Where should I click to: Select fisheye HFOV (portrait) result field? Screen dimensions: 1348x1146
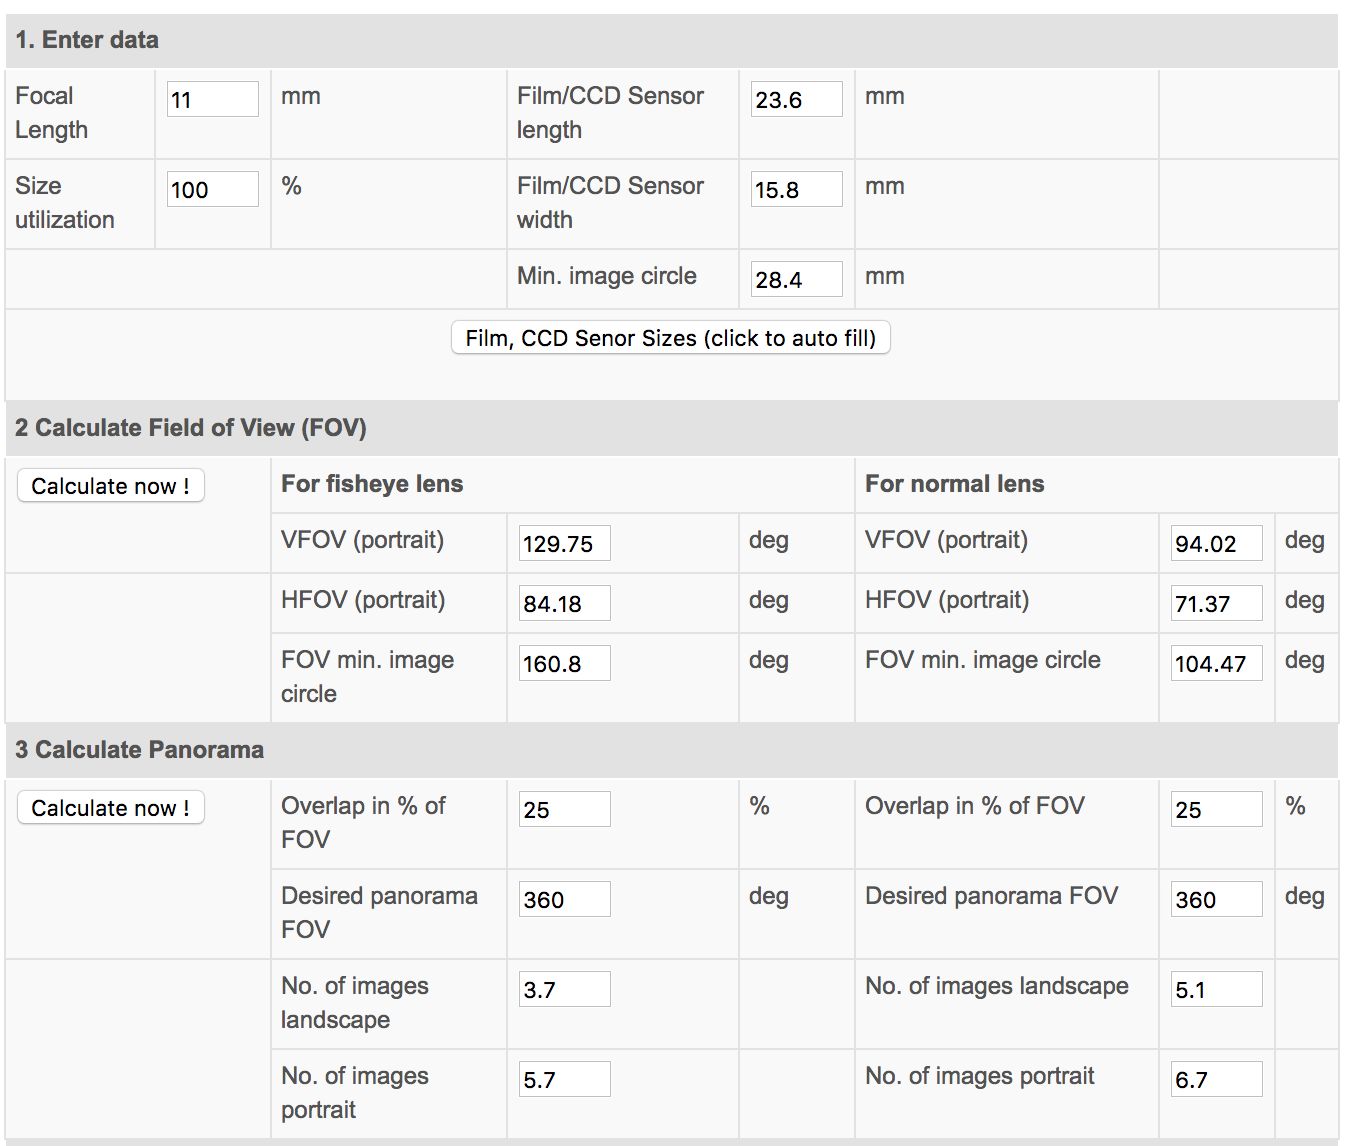pos(565,603)
